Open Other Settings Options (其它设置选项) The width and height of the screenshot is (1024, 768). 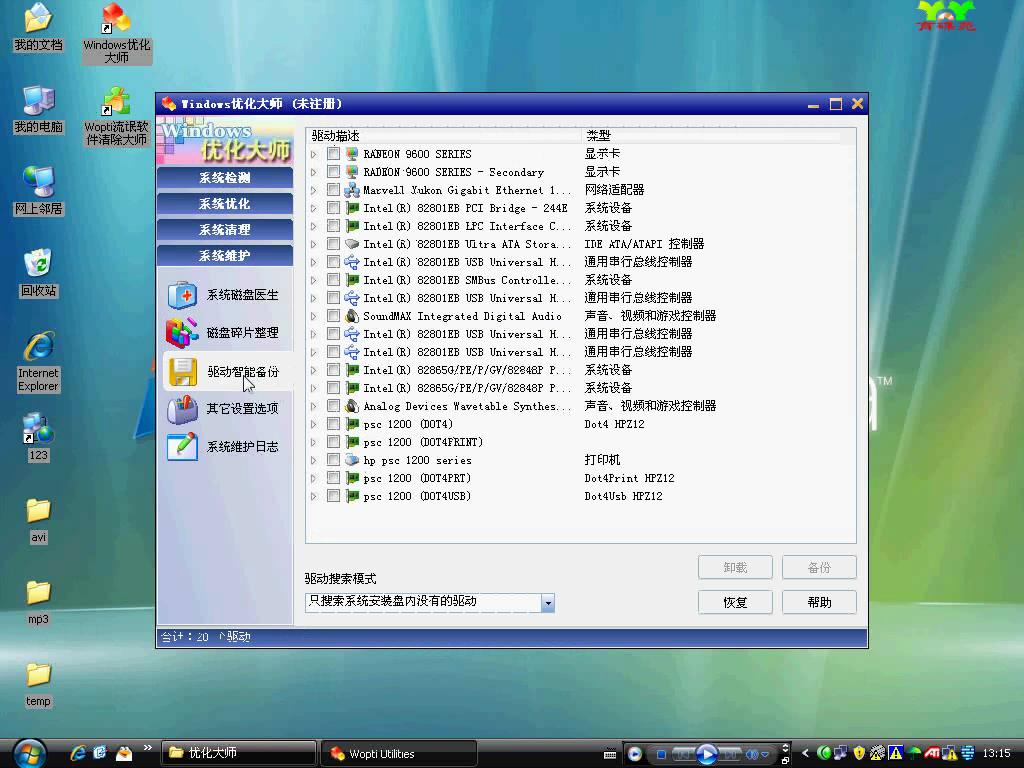[224, 409]
